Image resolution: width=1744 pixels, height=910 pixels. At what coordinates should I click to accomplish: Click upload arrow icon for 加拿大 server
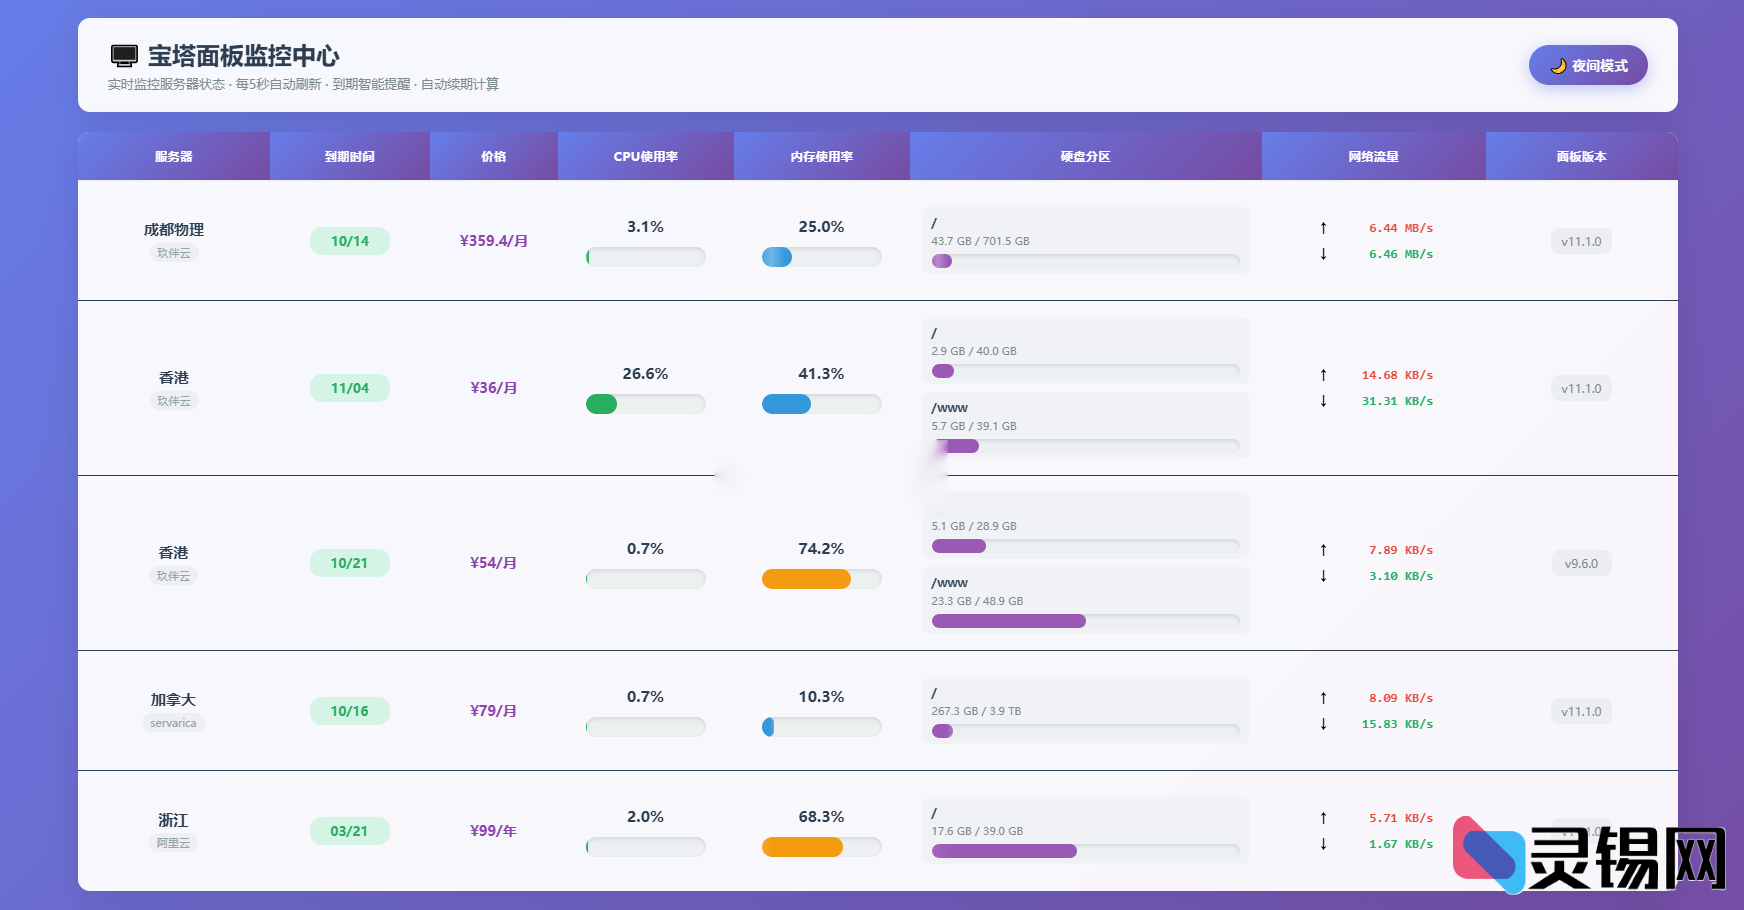(1323, 698)
